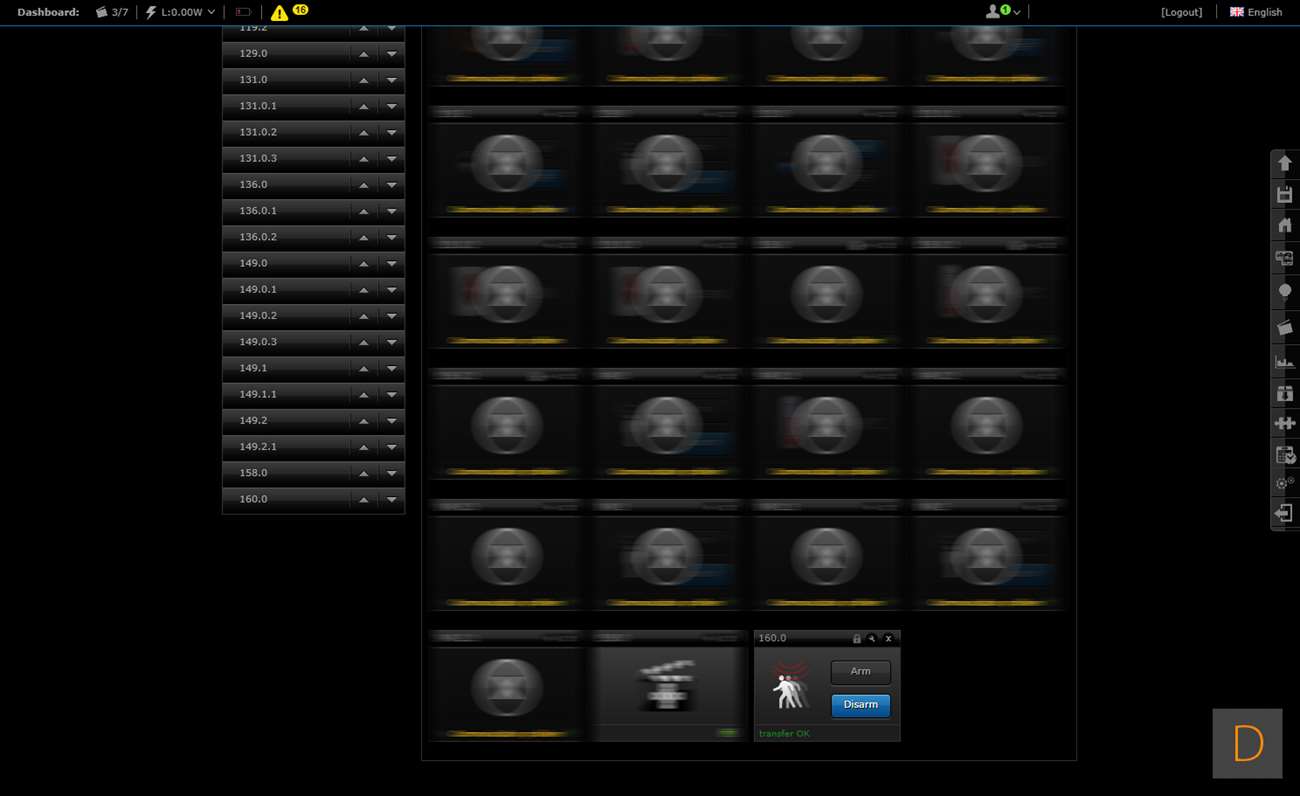
Task: Click the battery icon in top bar
Action: click(x=243, y=12)
